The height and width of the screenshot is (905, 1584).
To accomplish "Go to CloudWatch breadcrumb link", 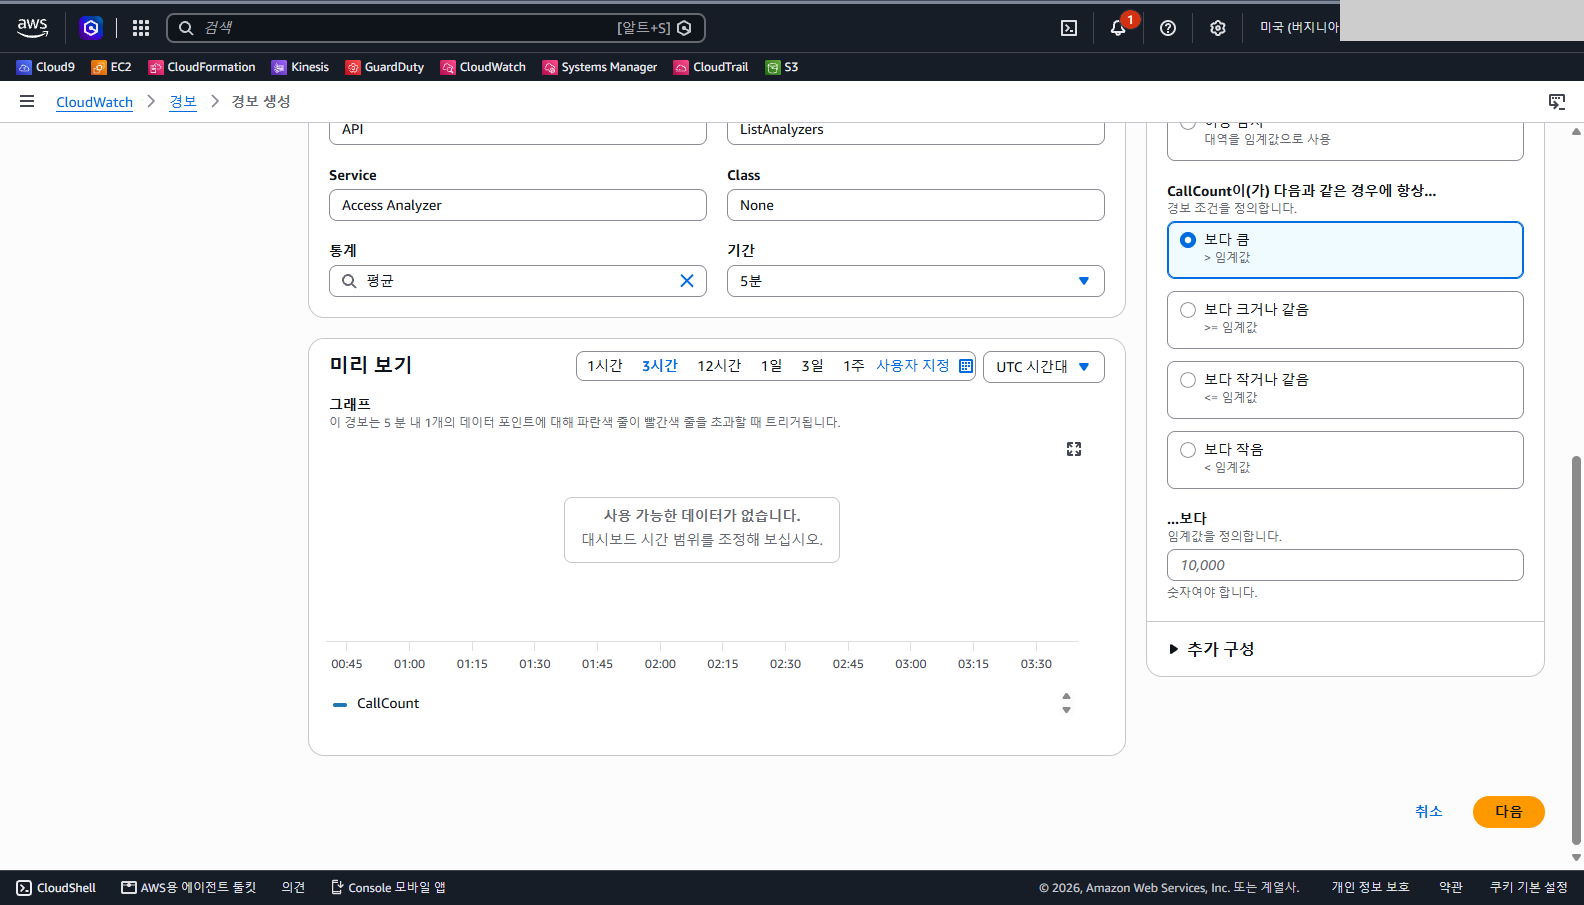I will click(x=94, y=102).
